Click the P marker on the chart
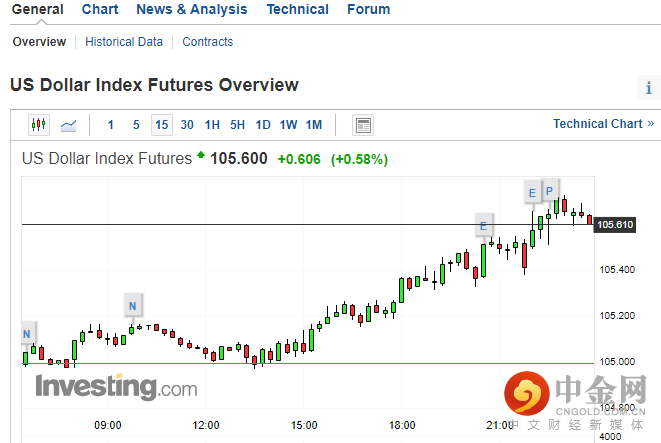 549,190
